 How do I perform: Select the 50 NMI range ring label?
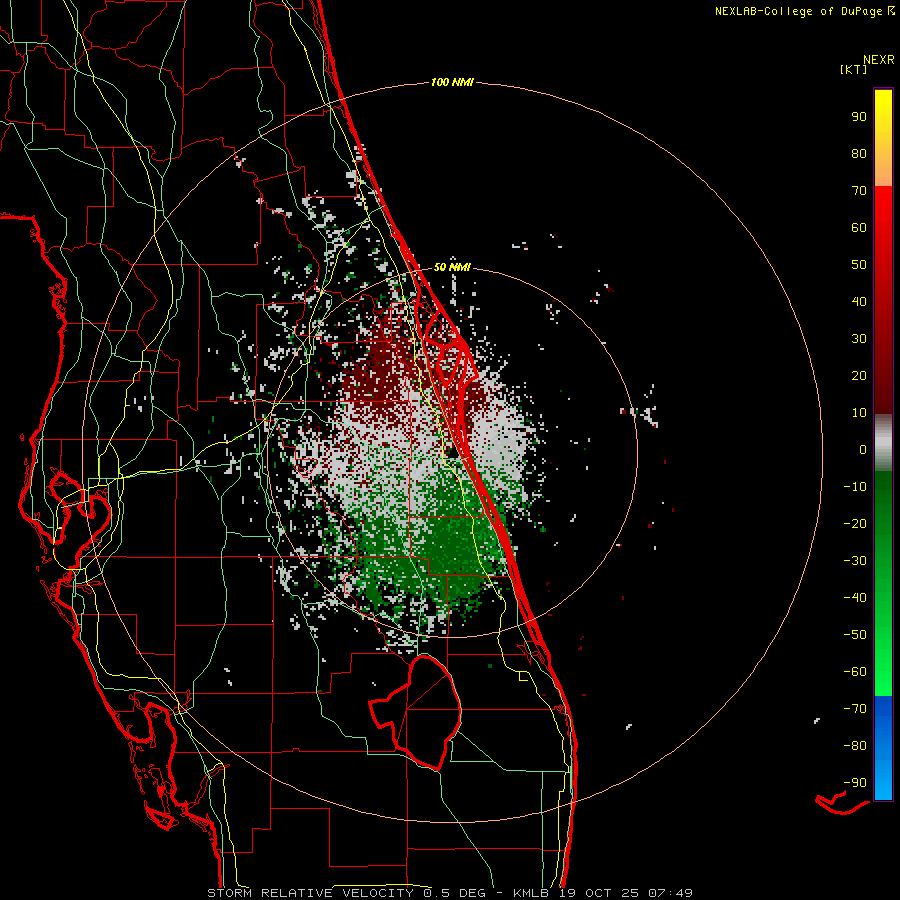(452, 267)
